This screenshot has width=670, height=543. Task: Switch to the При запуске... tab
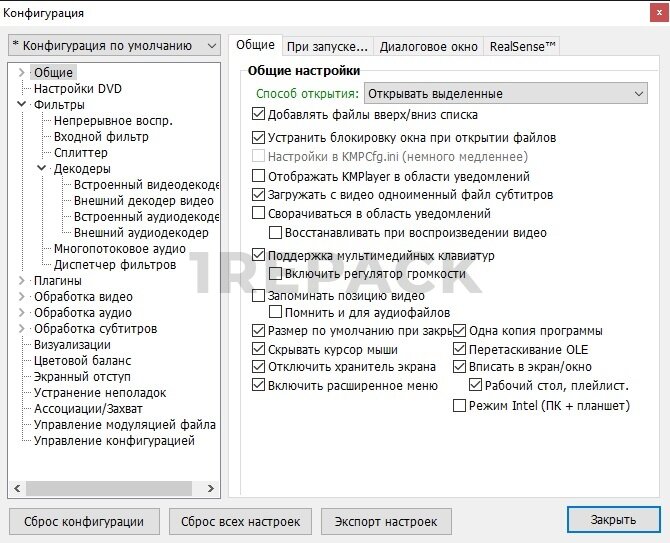coord(327,46)
